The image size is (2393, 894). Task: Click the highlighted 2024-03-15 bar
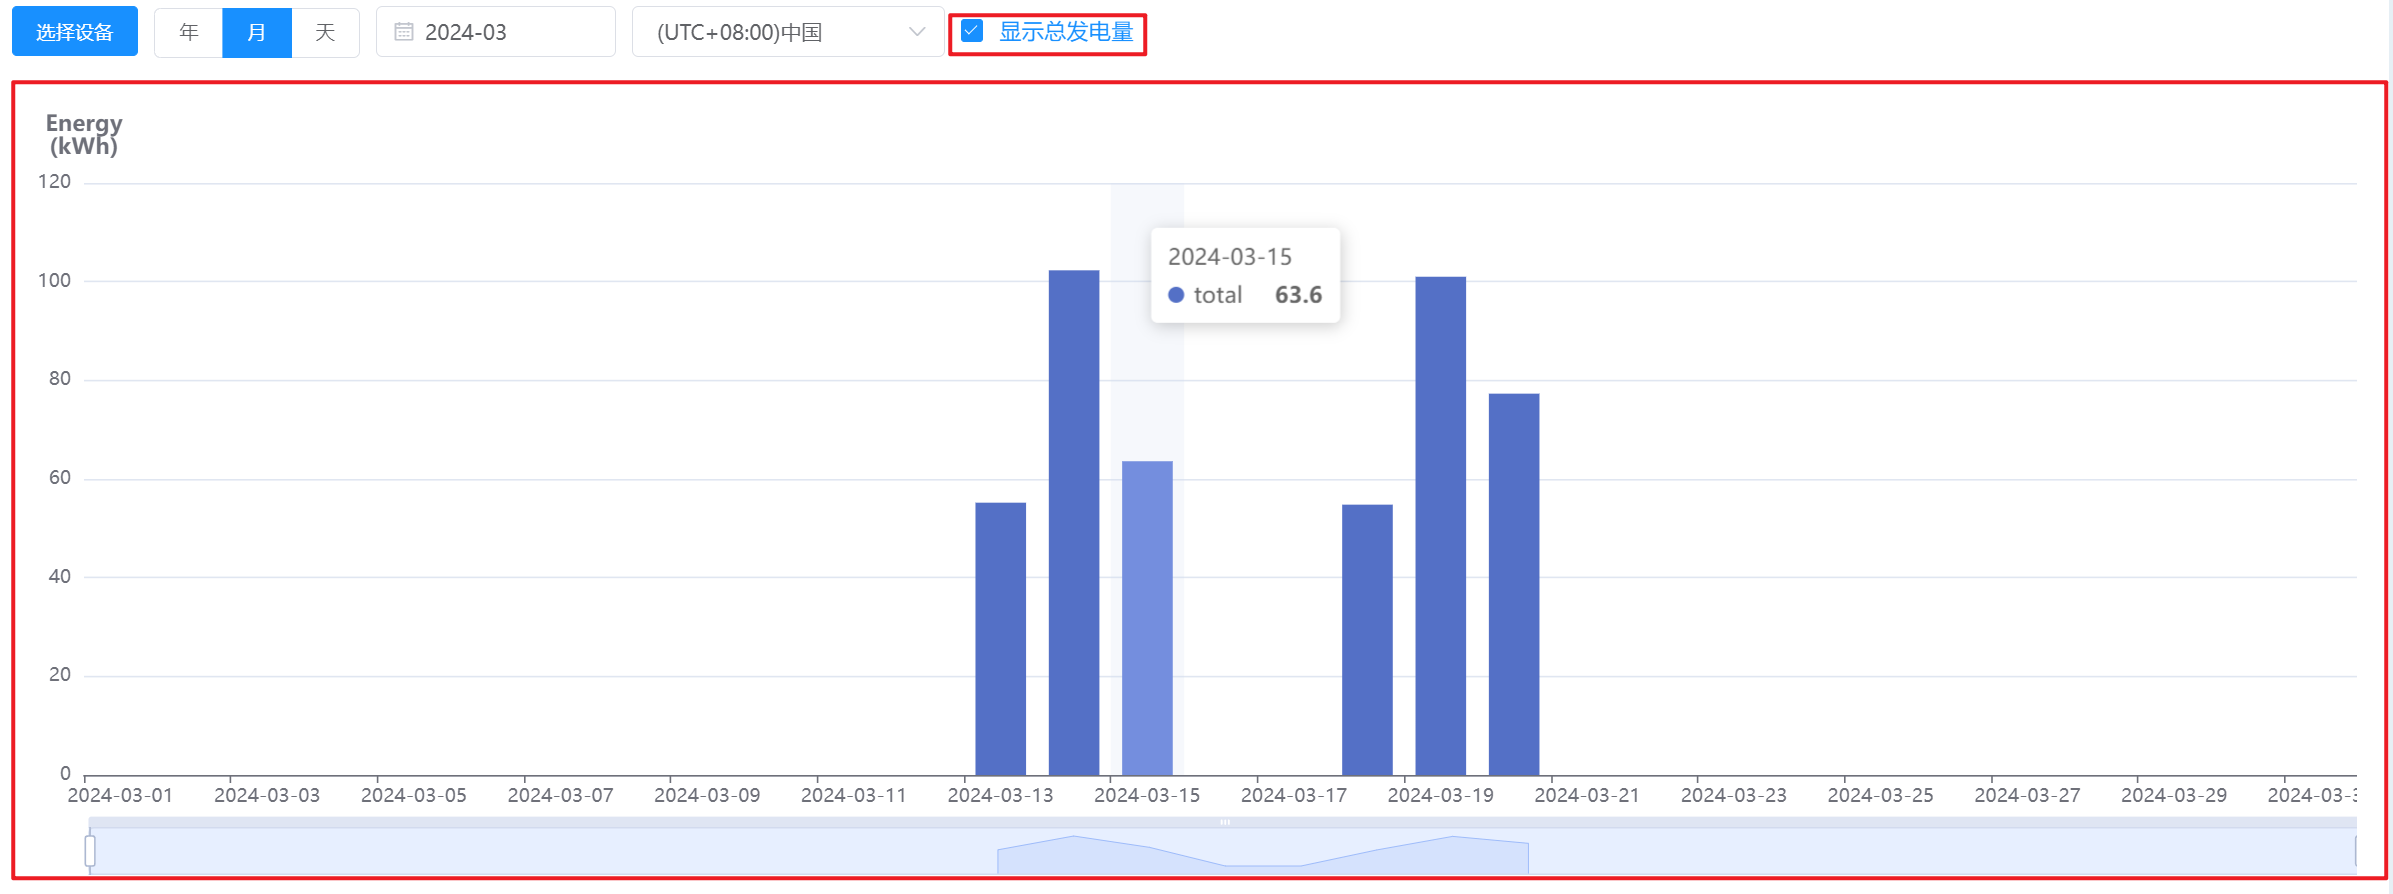[1147, 618]
